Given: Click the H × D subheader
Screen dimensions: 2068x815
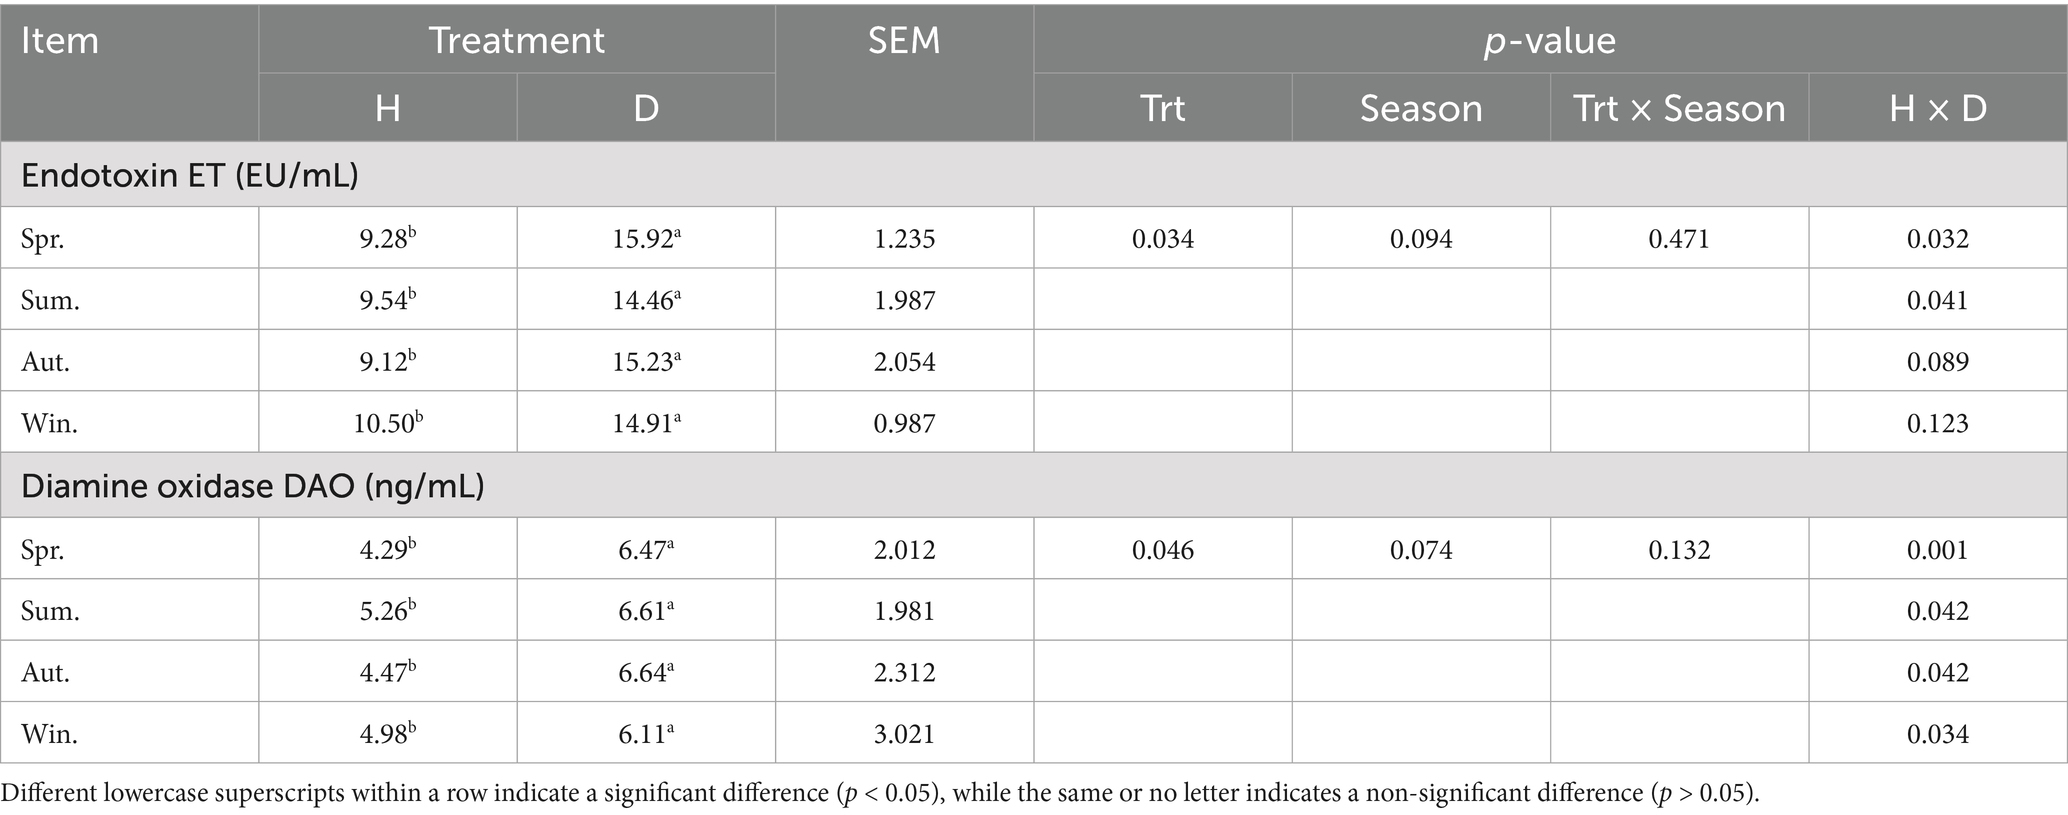Looking at the screenshot, I should click(1938, 107).
